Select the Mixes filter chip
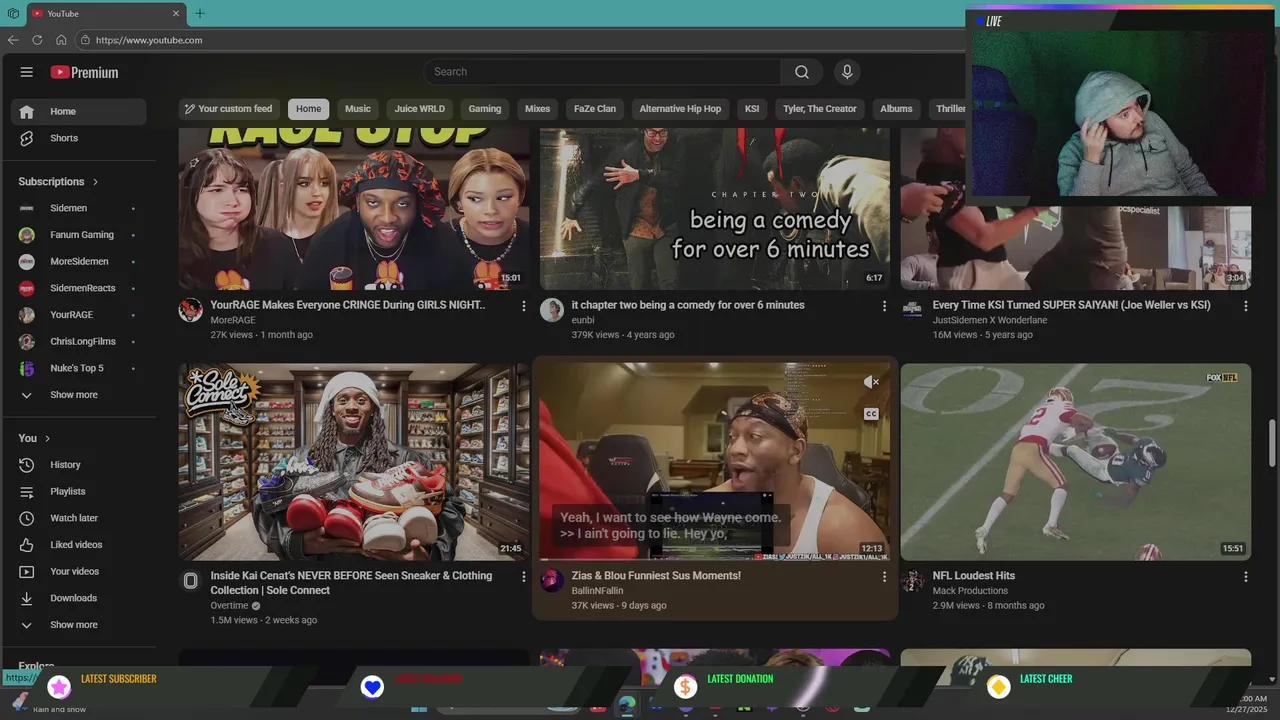Image resolution: width=1280 pixels, height=720 pixels. 537,109
